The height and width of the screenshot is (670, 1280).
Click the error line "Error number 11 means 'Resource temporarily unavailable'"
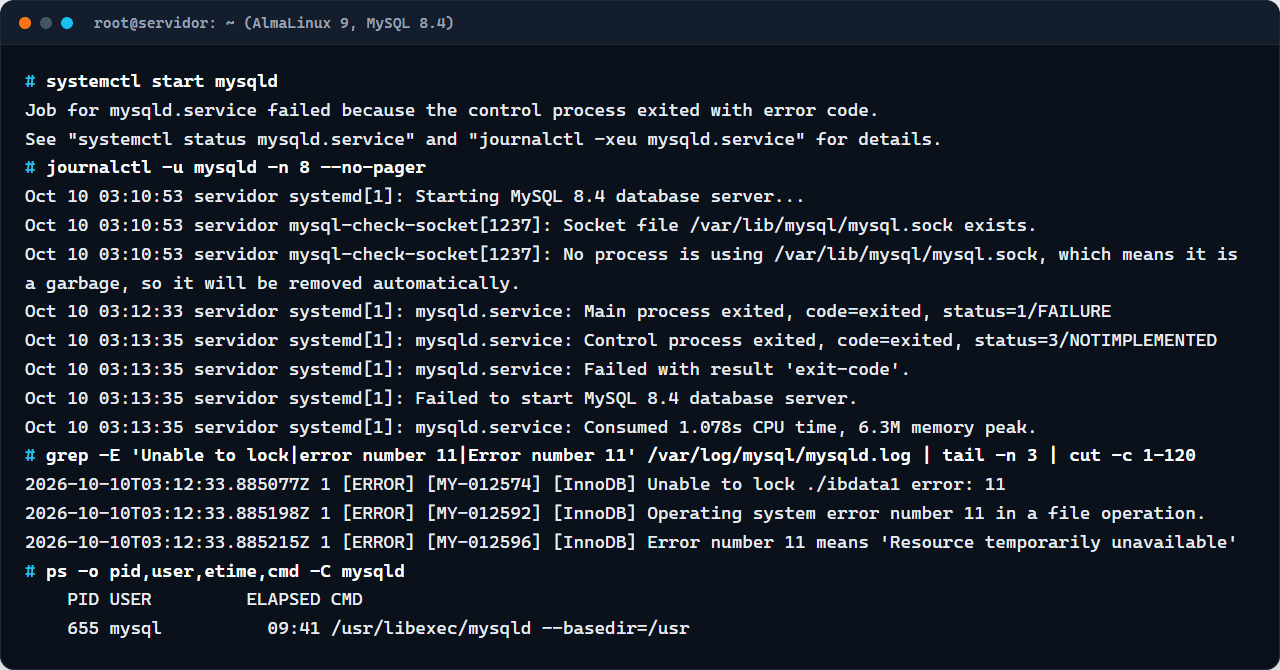coord(631,544)
